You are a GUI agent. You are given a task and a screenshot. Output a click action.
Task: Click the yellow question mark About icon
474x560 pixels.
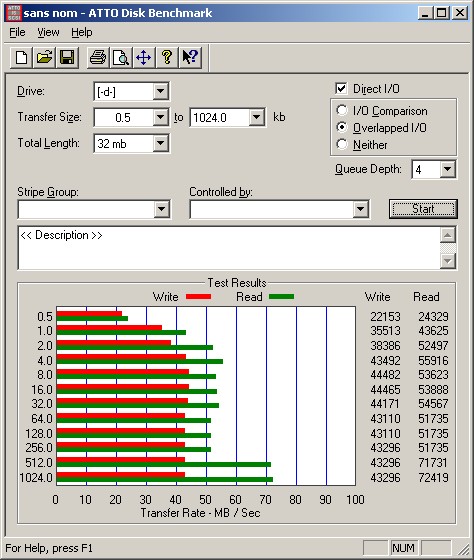click(167, 57)
